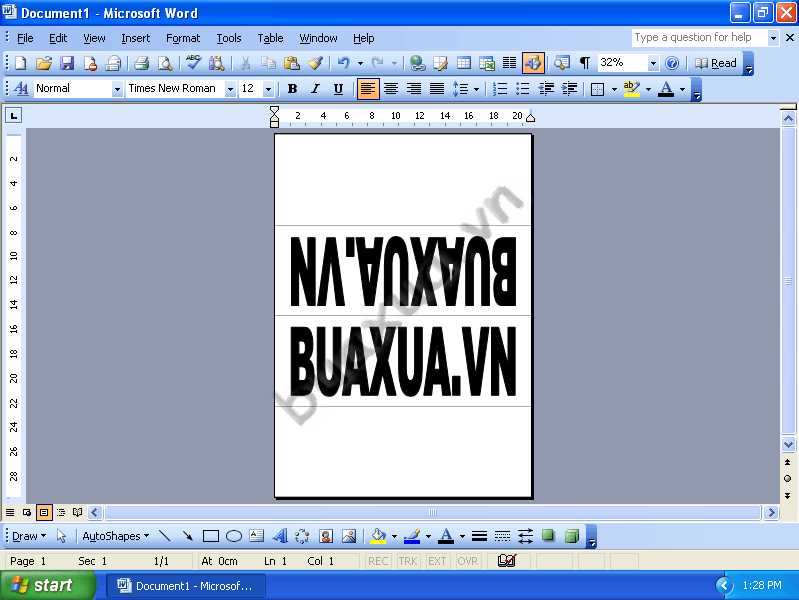The width and height of the screenshot is (799, 600).
Task: Apply a Shadow Style
Action: pos(548,536)
